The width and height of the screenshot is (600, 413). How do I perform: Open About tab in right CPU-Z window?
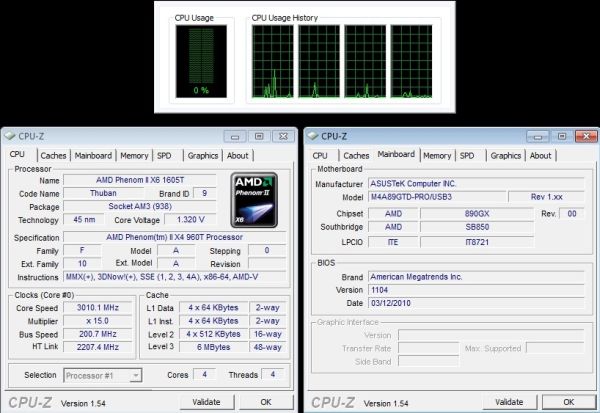pyautogui.click(x=540, y=156)
